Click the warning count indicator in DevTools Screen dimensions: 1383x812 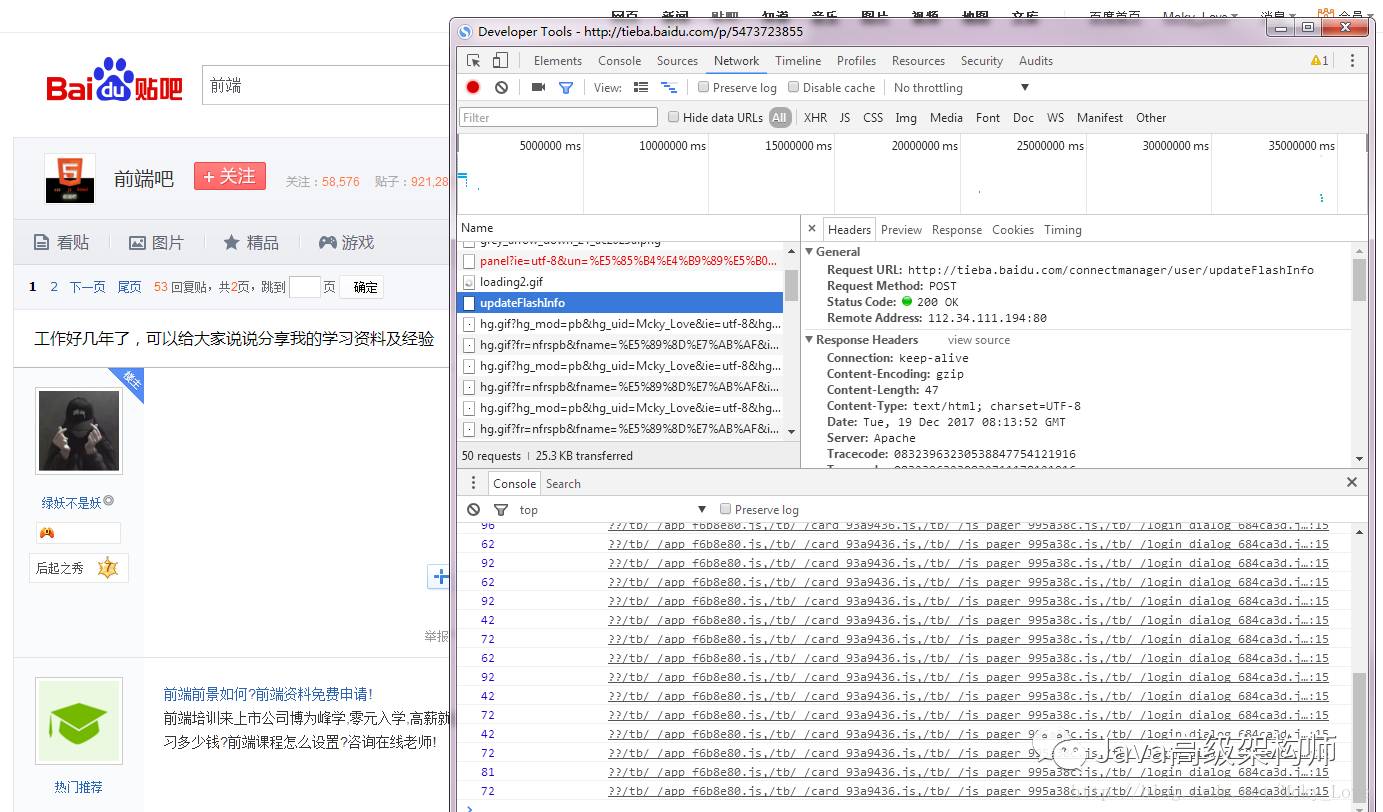(x=1320, y=61)
